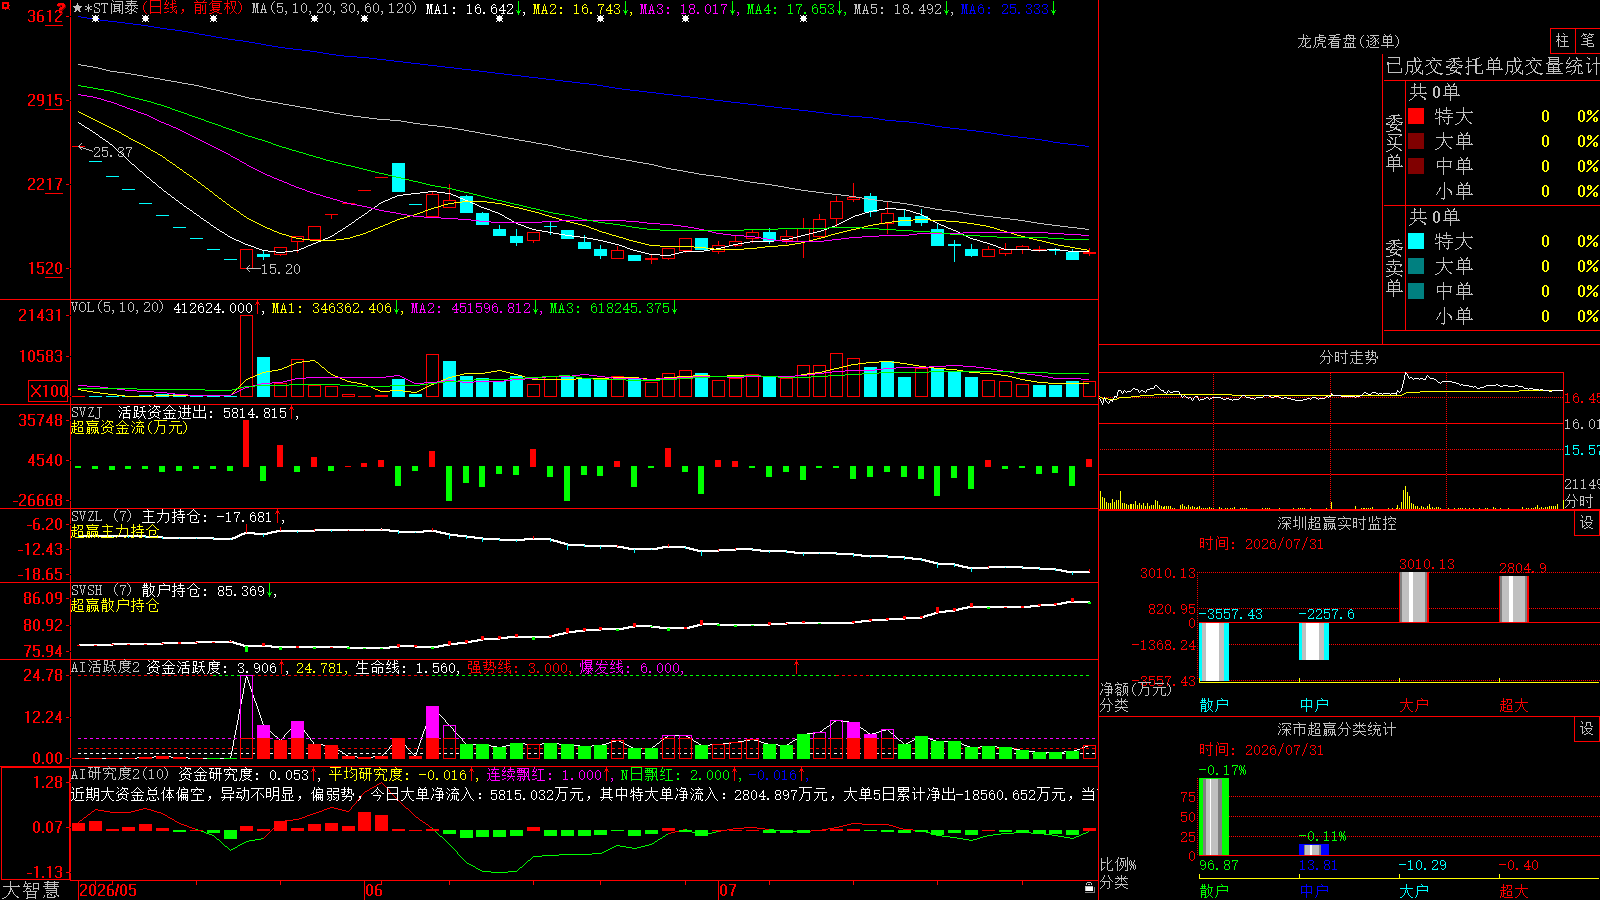Click the 时间: 2026/07/31 label in 深圳超赢实时监控
Viewport: 1600px width, 900px height.
(x=1261, y=544)
